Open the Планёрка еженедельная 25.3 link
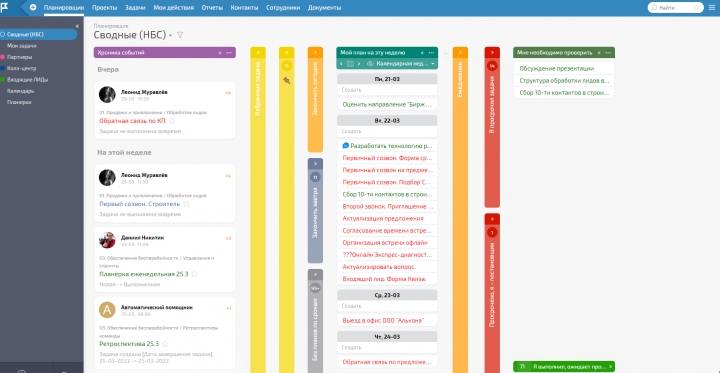This screenshot has width=720, height=373. (x=144, y=274)
